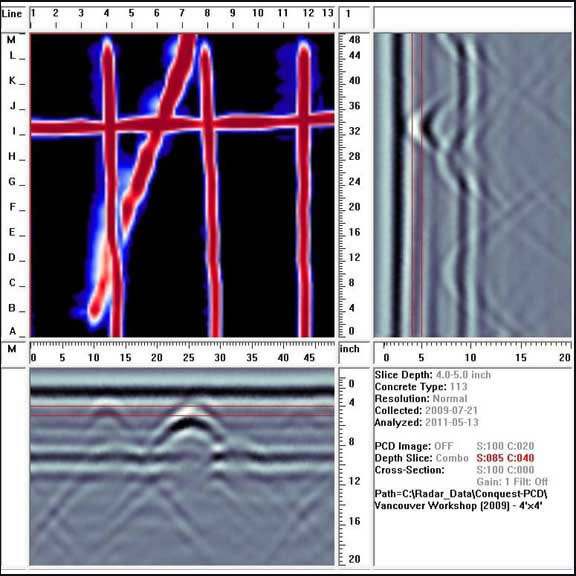
Task: Click the Depth Slice Combo setting
Action: click(x=452, y=458)
